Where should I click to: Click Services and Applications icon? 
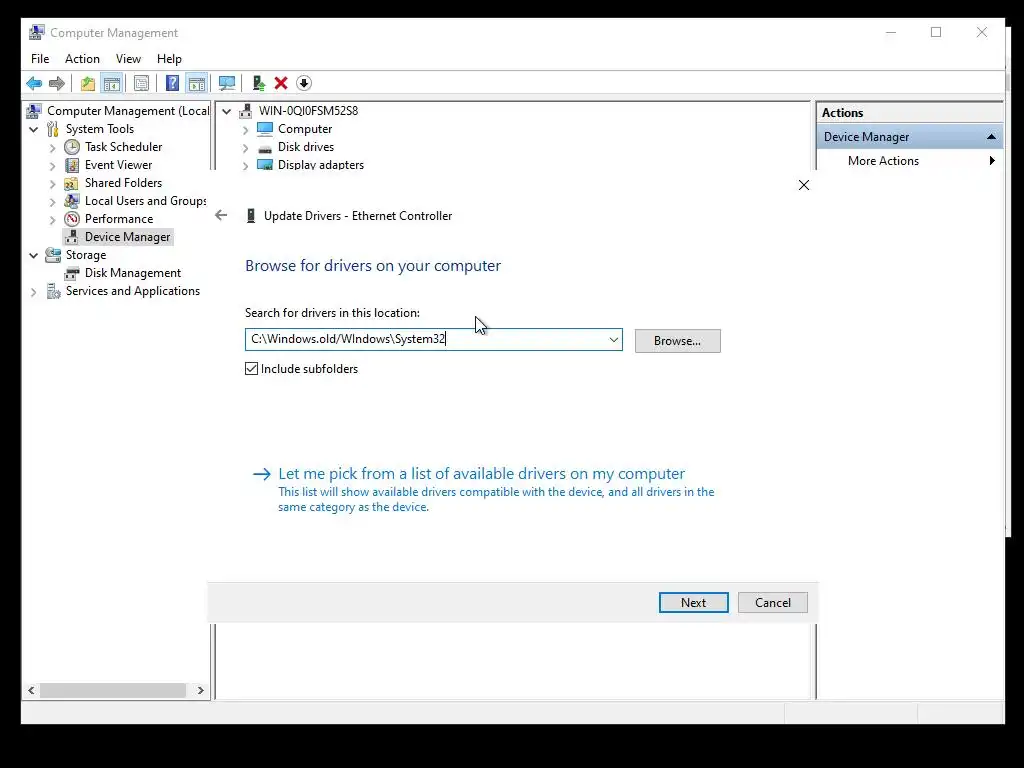pos(54,291)
